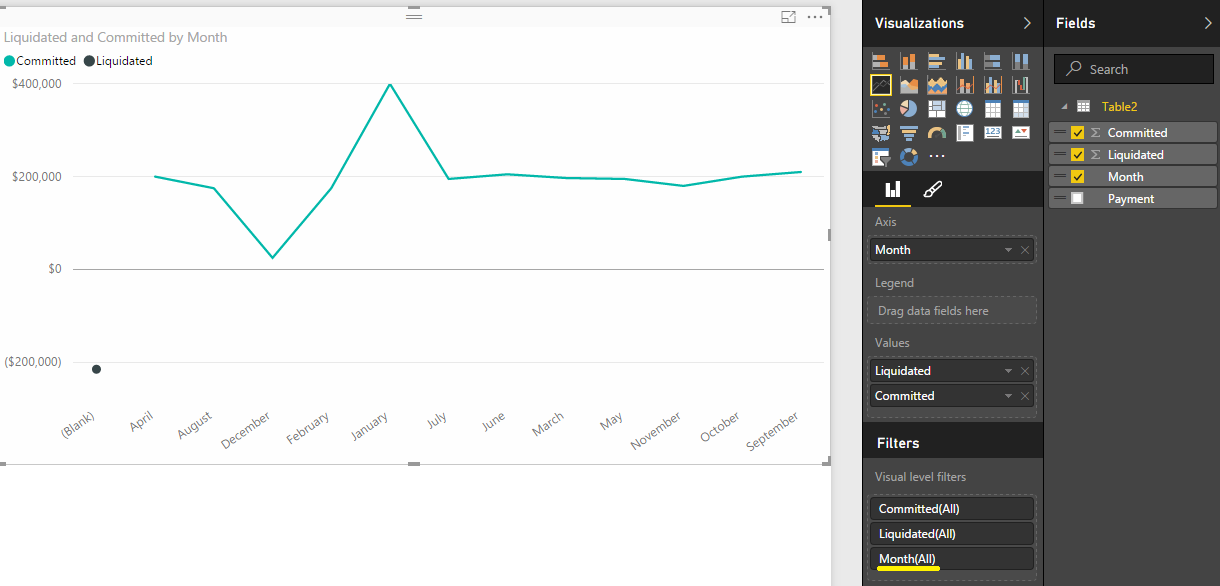Select the Table2 table name

[1119, 107]
